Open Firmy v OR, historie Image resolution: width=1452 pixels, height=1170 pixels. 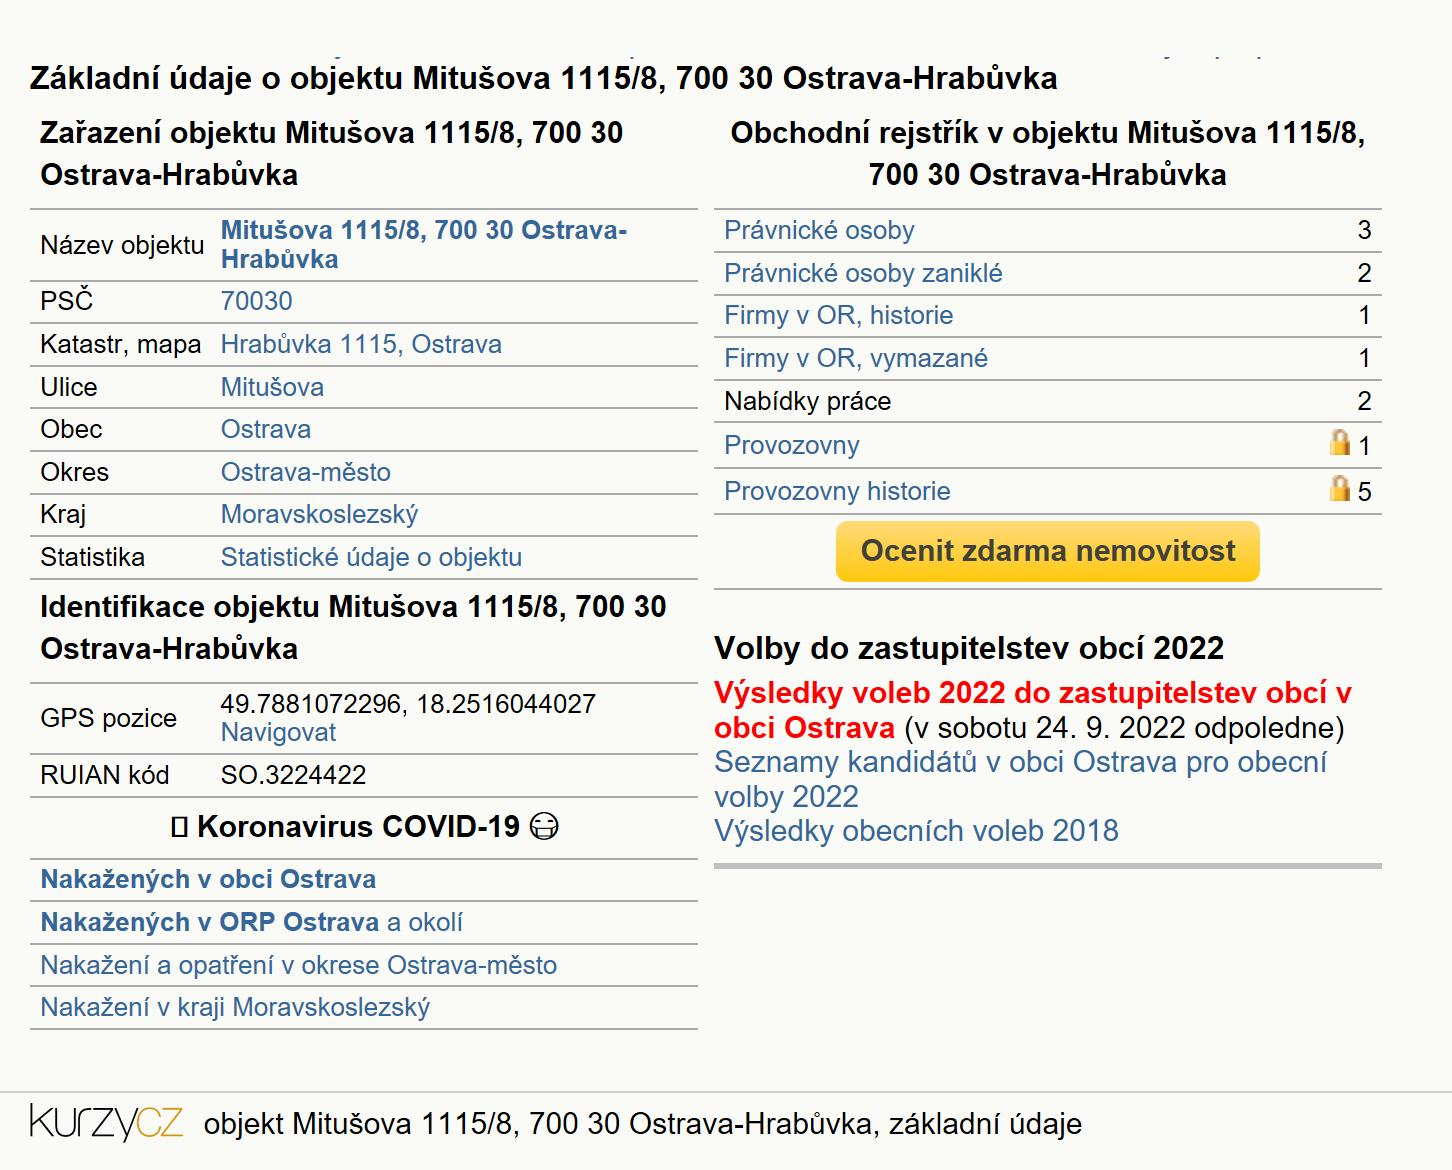pyautogui.click(x=838, y=316)
